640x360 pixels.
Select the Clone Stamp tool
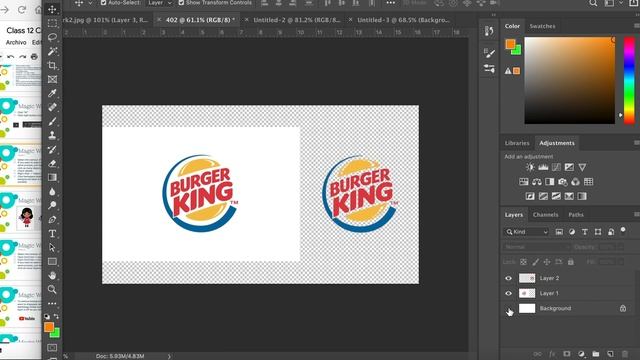click(x=52, y=135)
